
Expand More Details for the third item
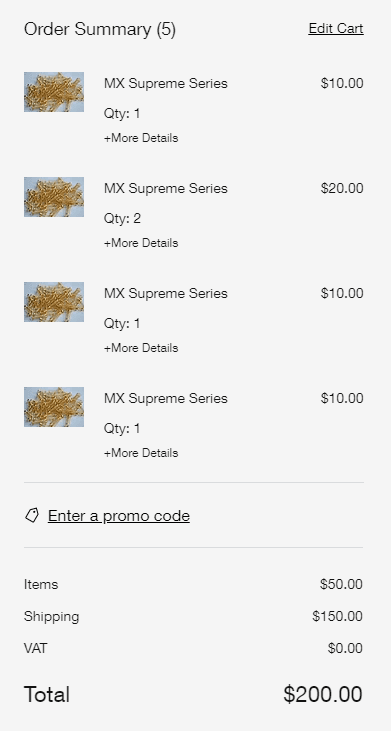pyautogui.click(x=141, y=348)
